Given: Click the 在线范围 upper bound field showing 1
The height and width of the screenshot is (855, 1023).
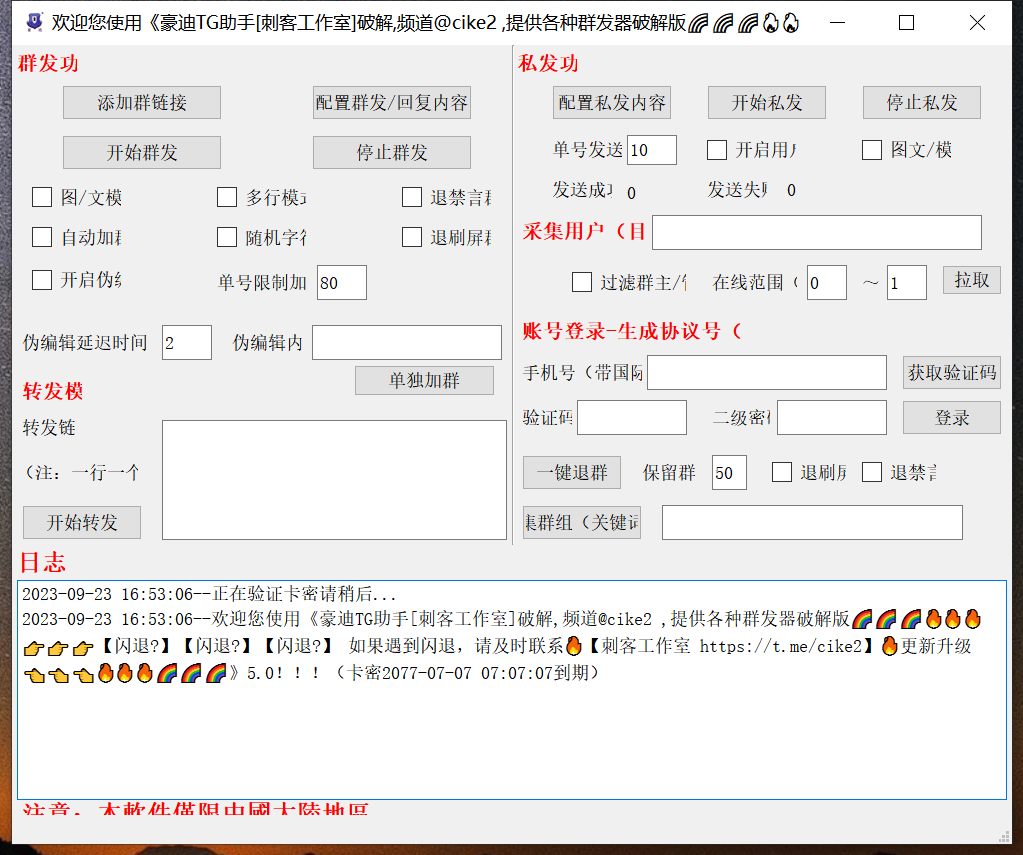Looking at the screenshot, I should [x=907, y=283].
